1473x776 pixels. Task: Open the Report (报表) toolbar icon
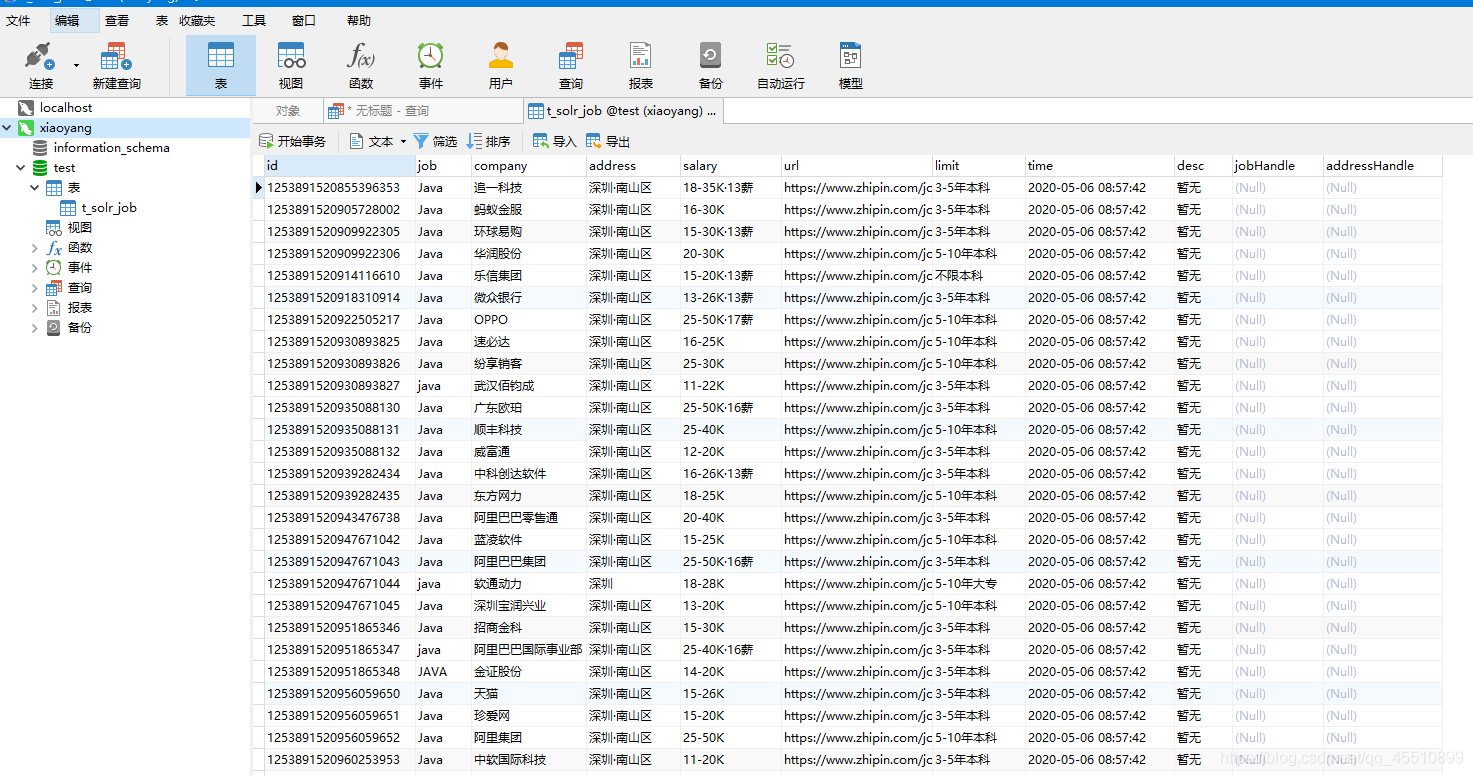point(641,56)
